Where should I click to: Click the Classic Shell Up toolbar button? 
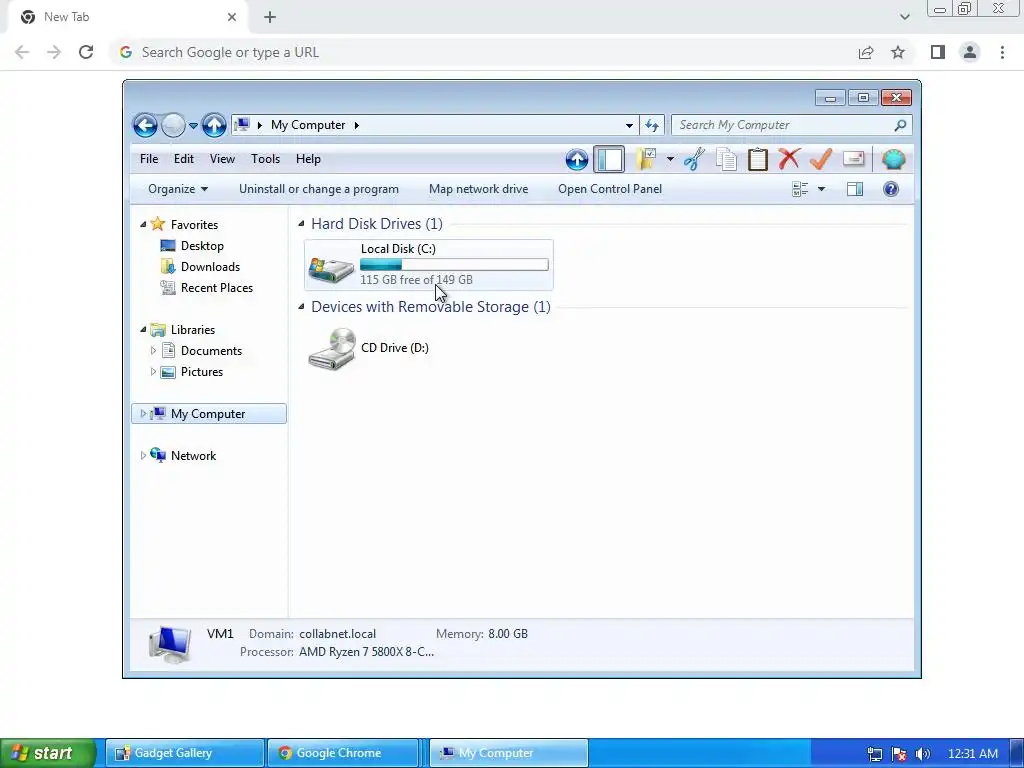(577, 159)
